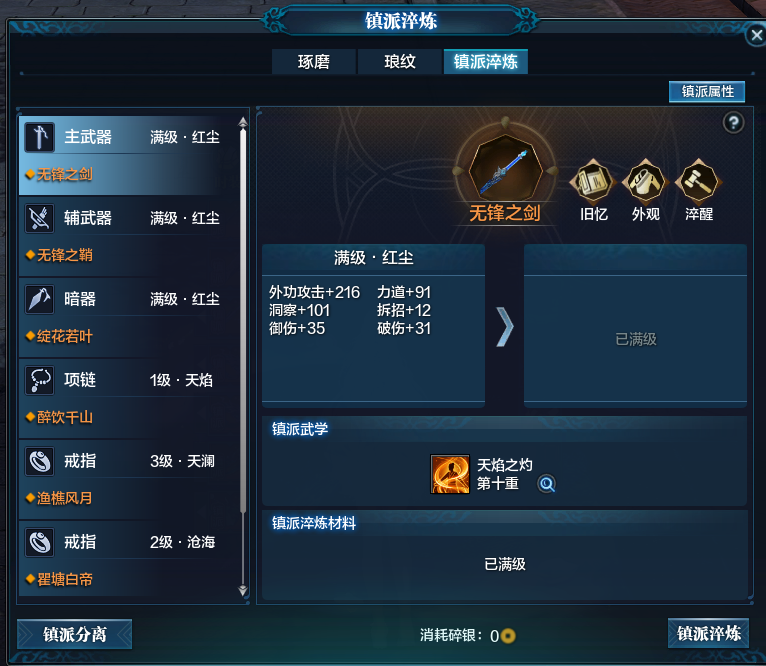Click the equipment list scroll-up arrow
The width and height of the screenshot is (766, 666).
pos(243,123)
